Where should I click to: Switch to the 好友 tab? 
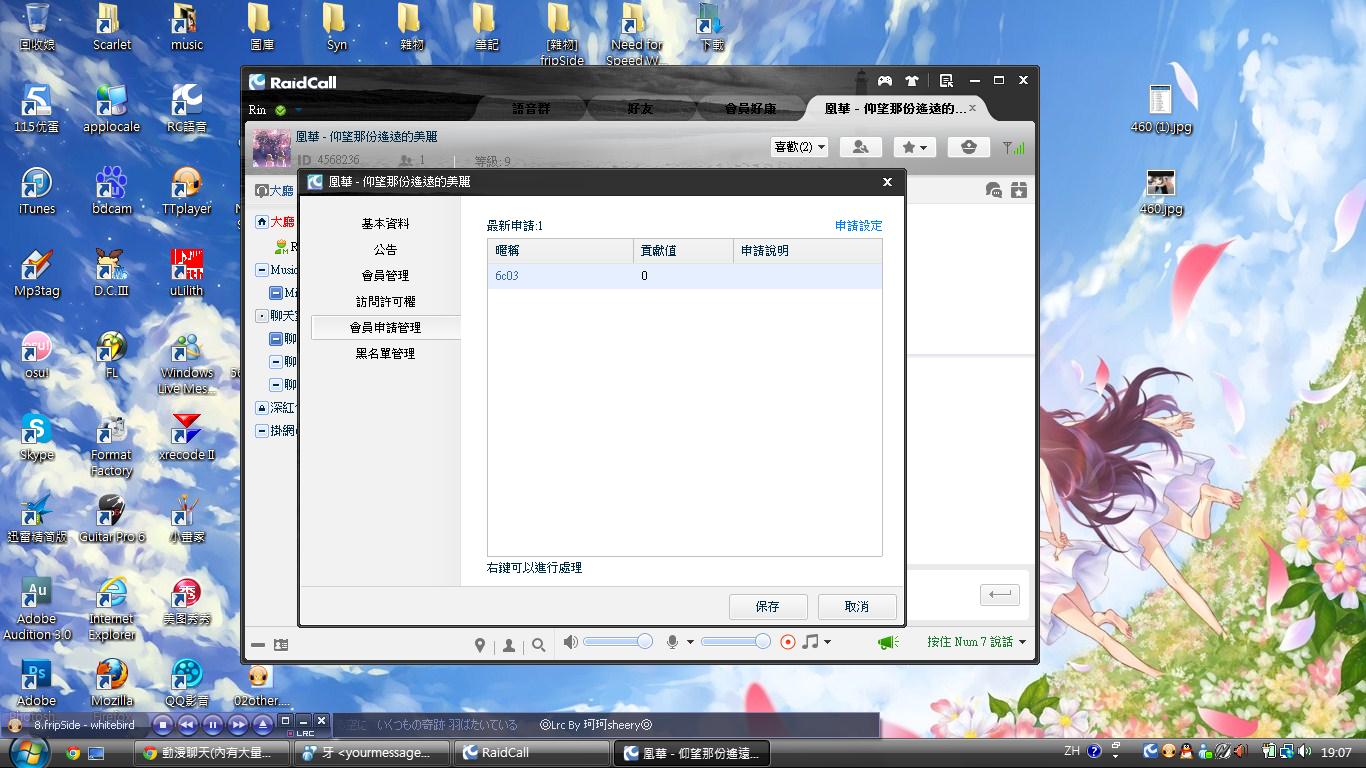click(x=640, y=108)
